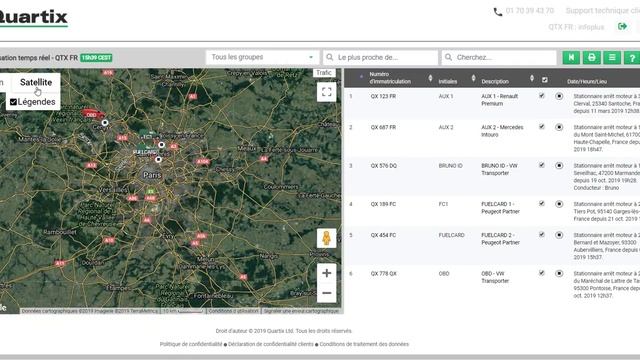Image resolution: width=640 pixels, height=360 pixels.
Task: Open Déclaration de confidentialité clients link
Action: (x=271, y=344)
